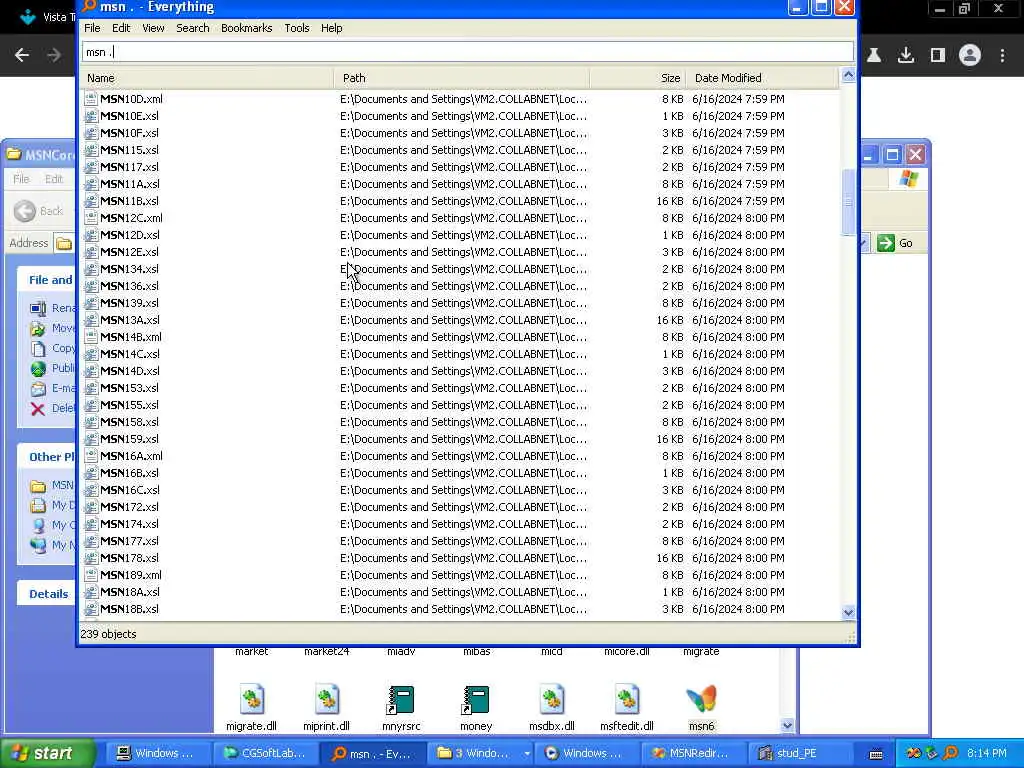Click the Start button

tap(46, 753)
